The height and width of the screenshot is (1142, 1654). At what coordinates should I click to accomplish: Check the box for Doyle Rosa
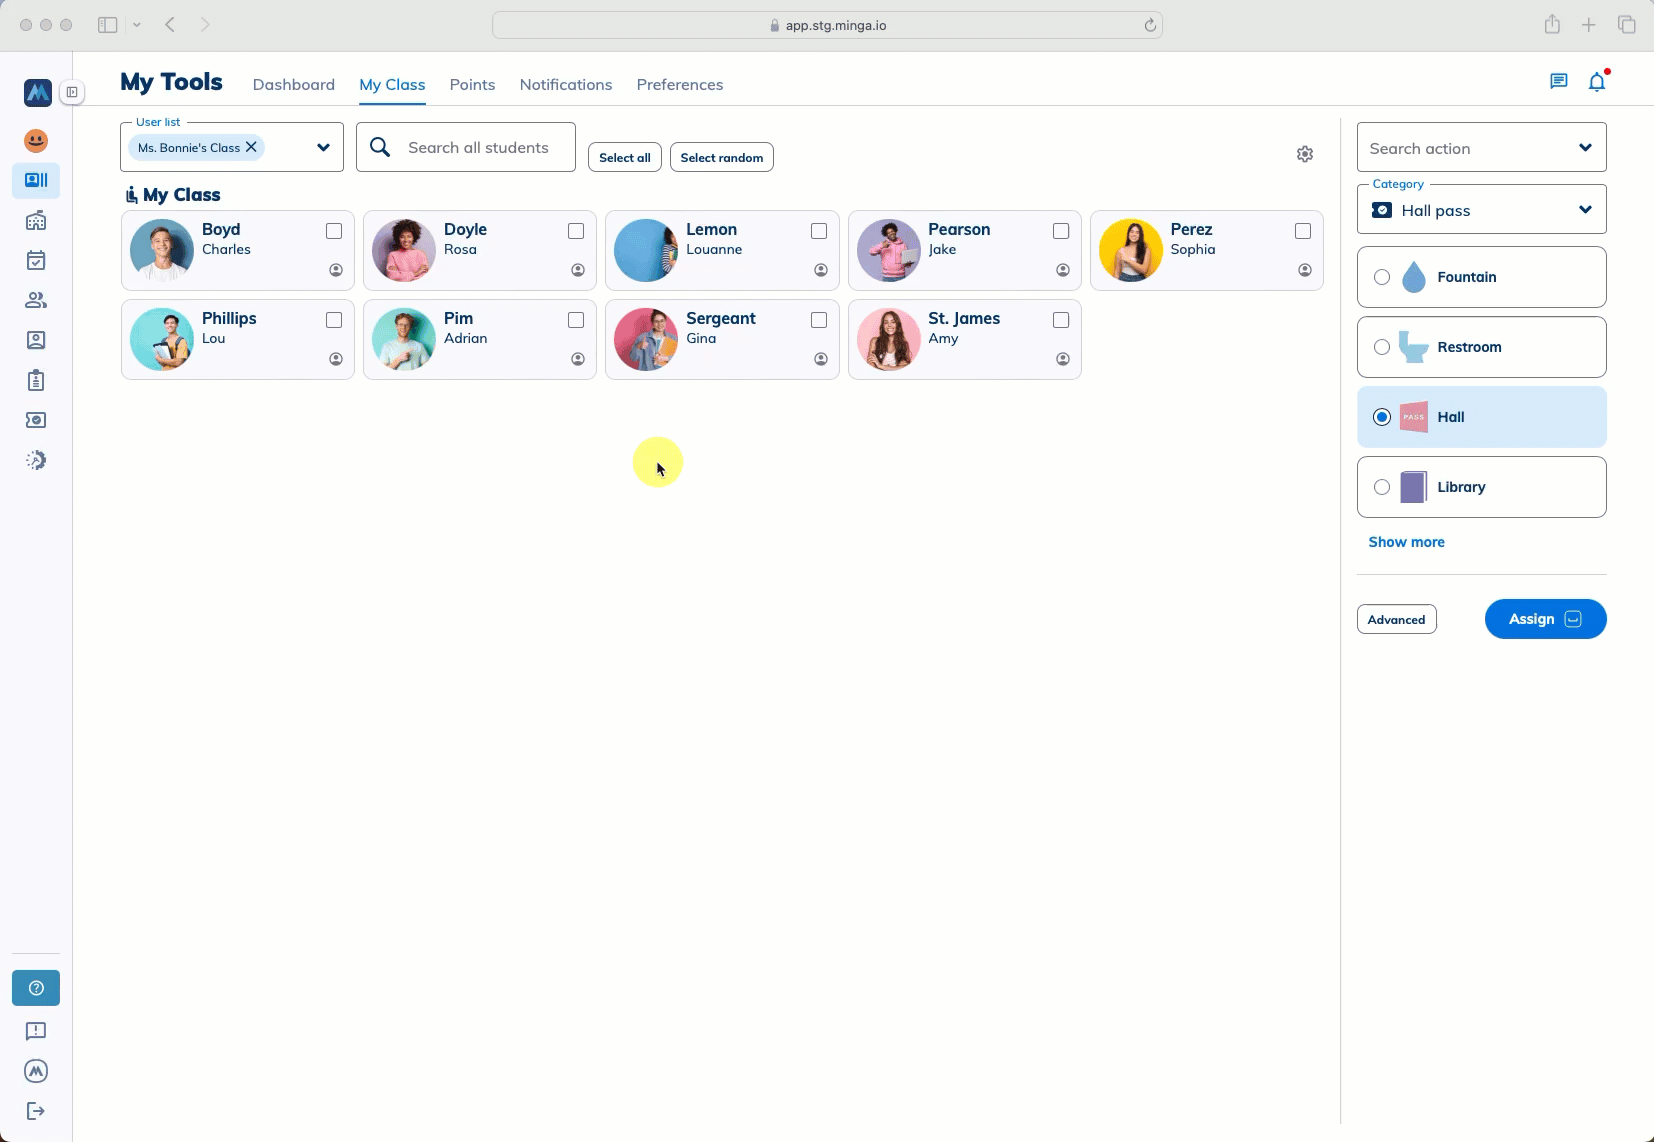click(576, 231)
